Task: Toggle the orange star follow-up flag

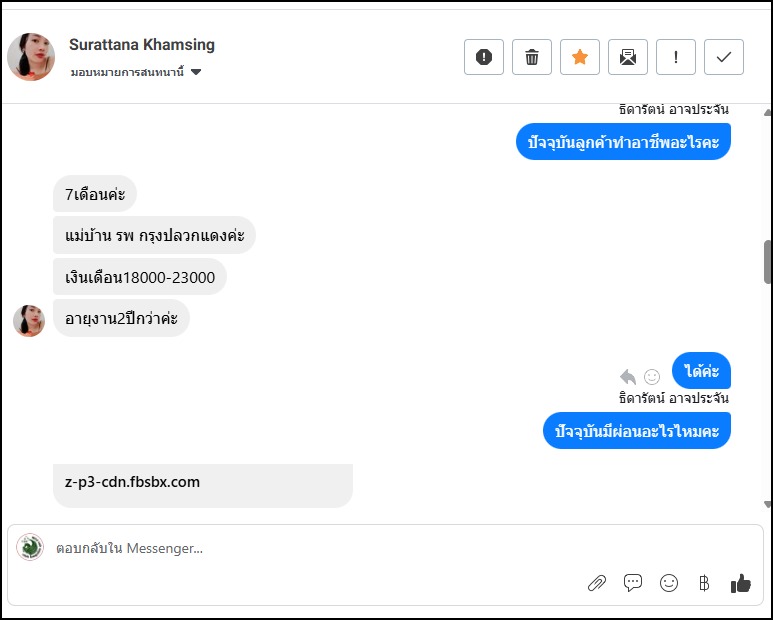Action: tap(580, 57)
